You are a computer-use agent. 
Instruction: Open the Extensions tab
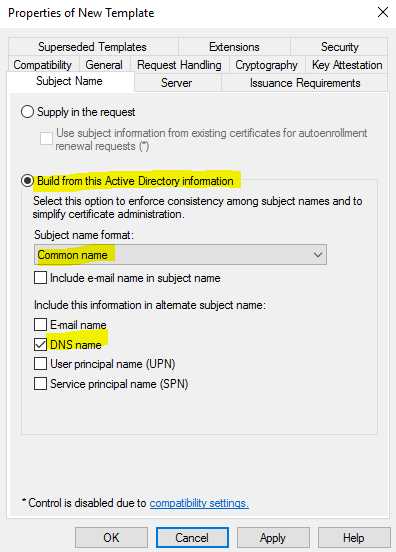(x=234, y=46)
